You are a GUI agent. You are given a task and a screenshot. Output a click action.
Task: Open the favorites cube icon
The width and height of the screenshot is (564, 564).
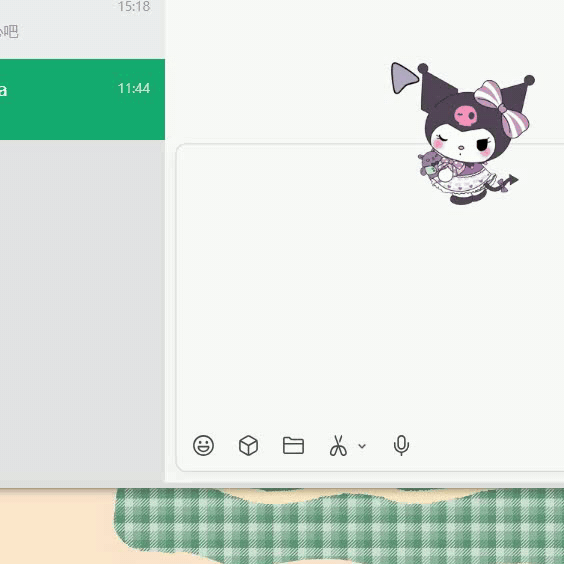pyautogui.click(x=248, y=445)
